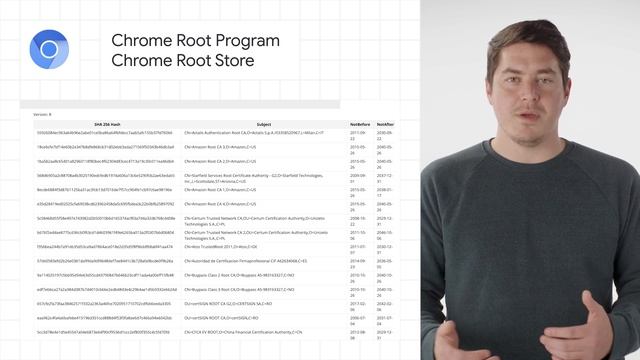Click the SHA hash of the Starfield row

106,176
